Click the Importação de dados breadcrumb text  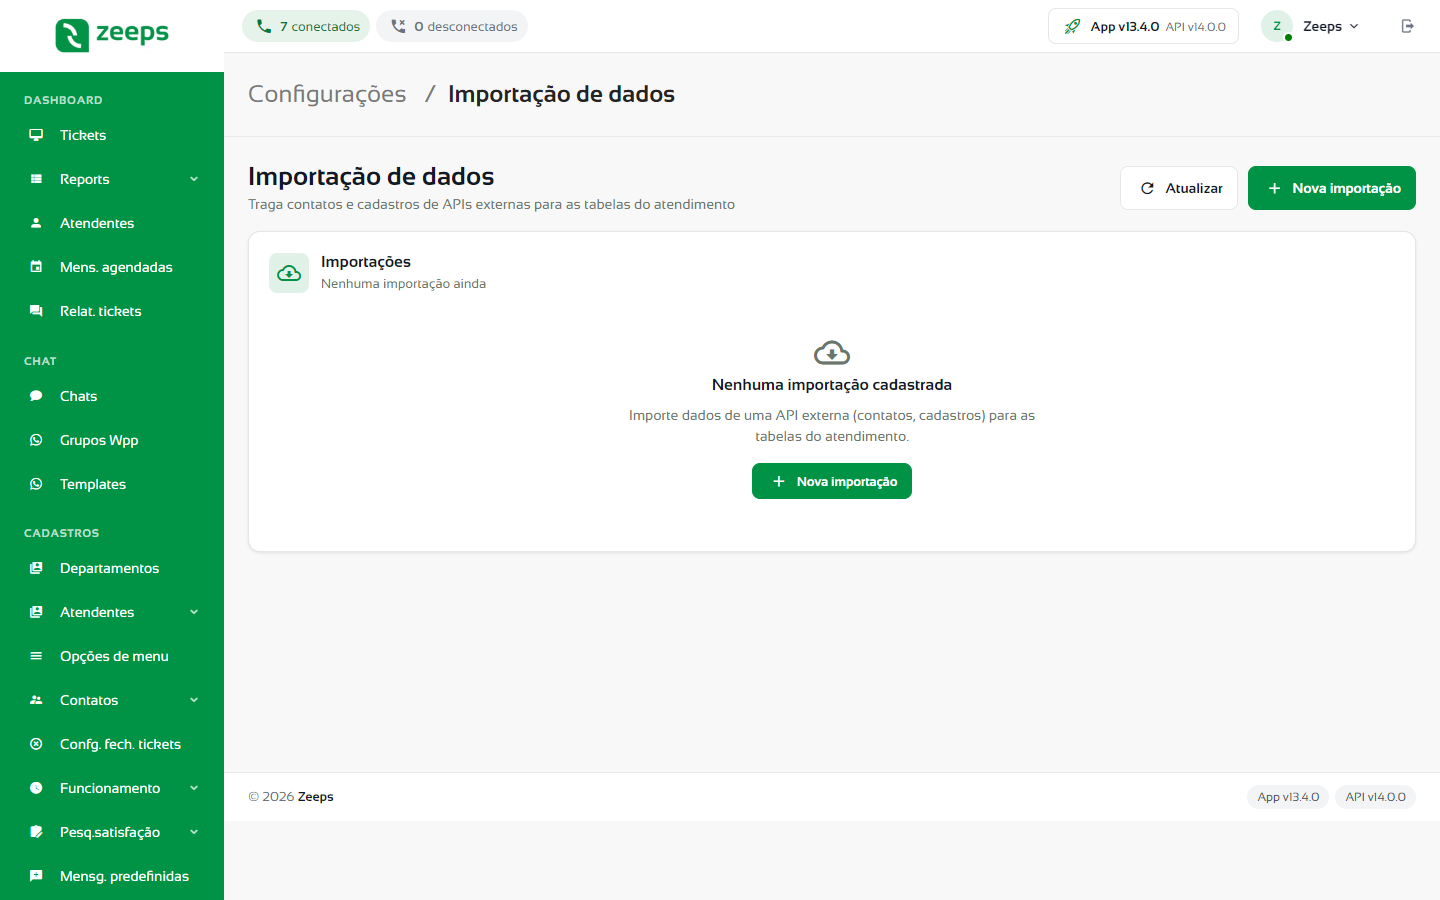pos(561,94)
